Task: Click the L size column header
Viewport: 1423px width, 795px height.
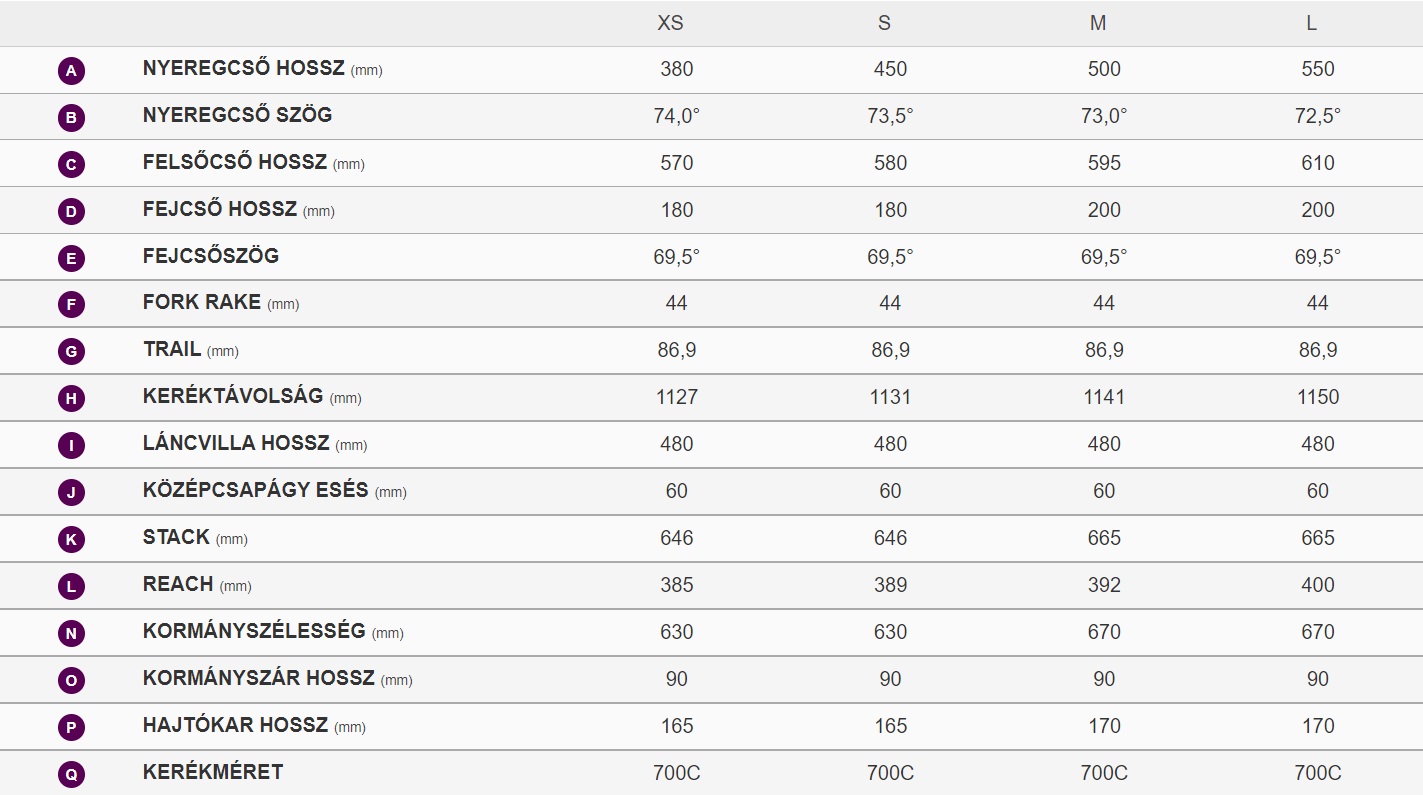Action: pyautogui.click(x=1311, y=23)
